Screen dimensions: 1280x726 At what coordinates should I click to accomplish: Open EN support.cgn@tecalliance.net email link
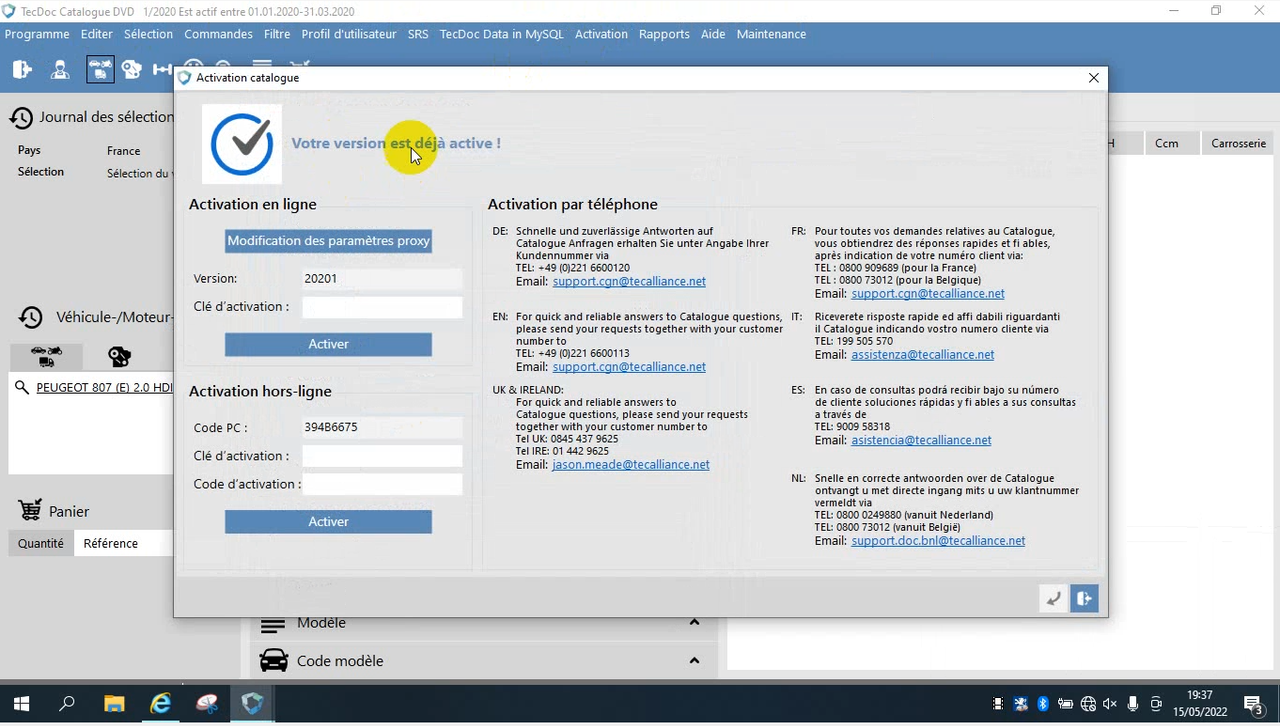[629, 367]
